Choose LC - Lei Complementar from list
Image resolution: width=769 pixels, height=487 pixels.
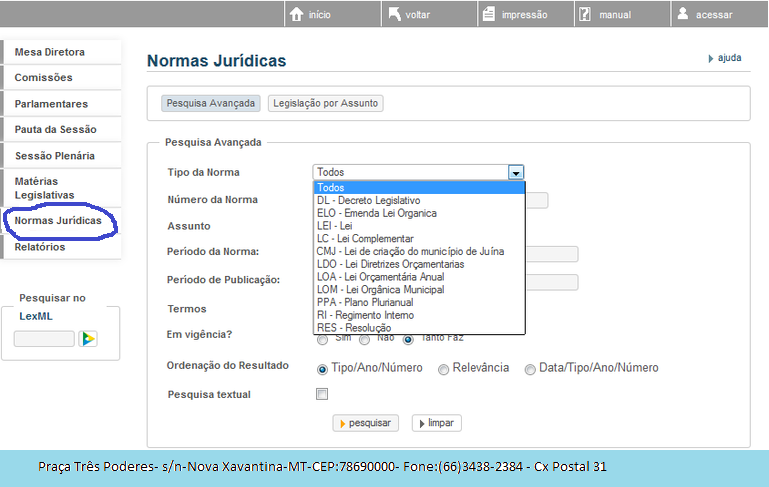(x=365, y=239)
